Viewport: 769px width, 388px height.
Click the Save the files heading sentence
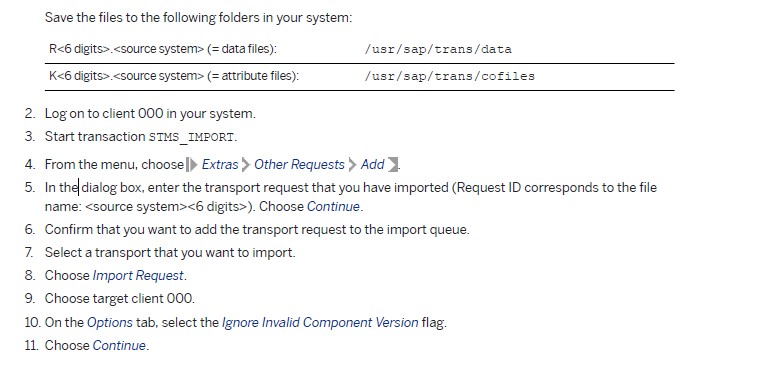(199, 18)
